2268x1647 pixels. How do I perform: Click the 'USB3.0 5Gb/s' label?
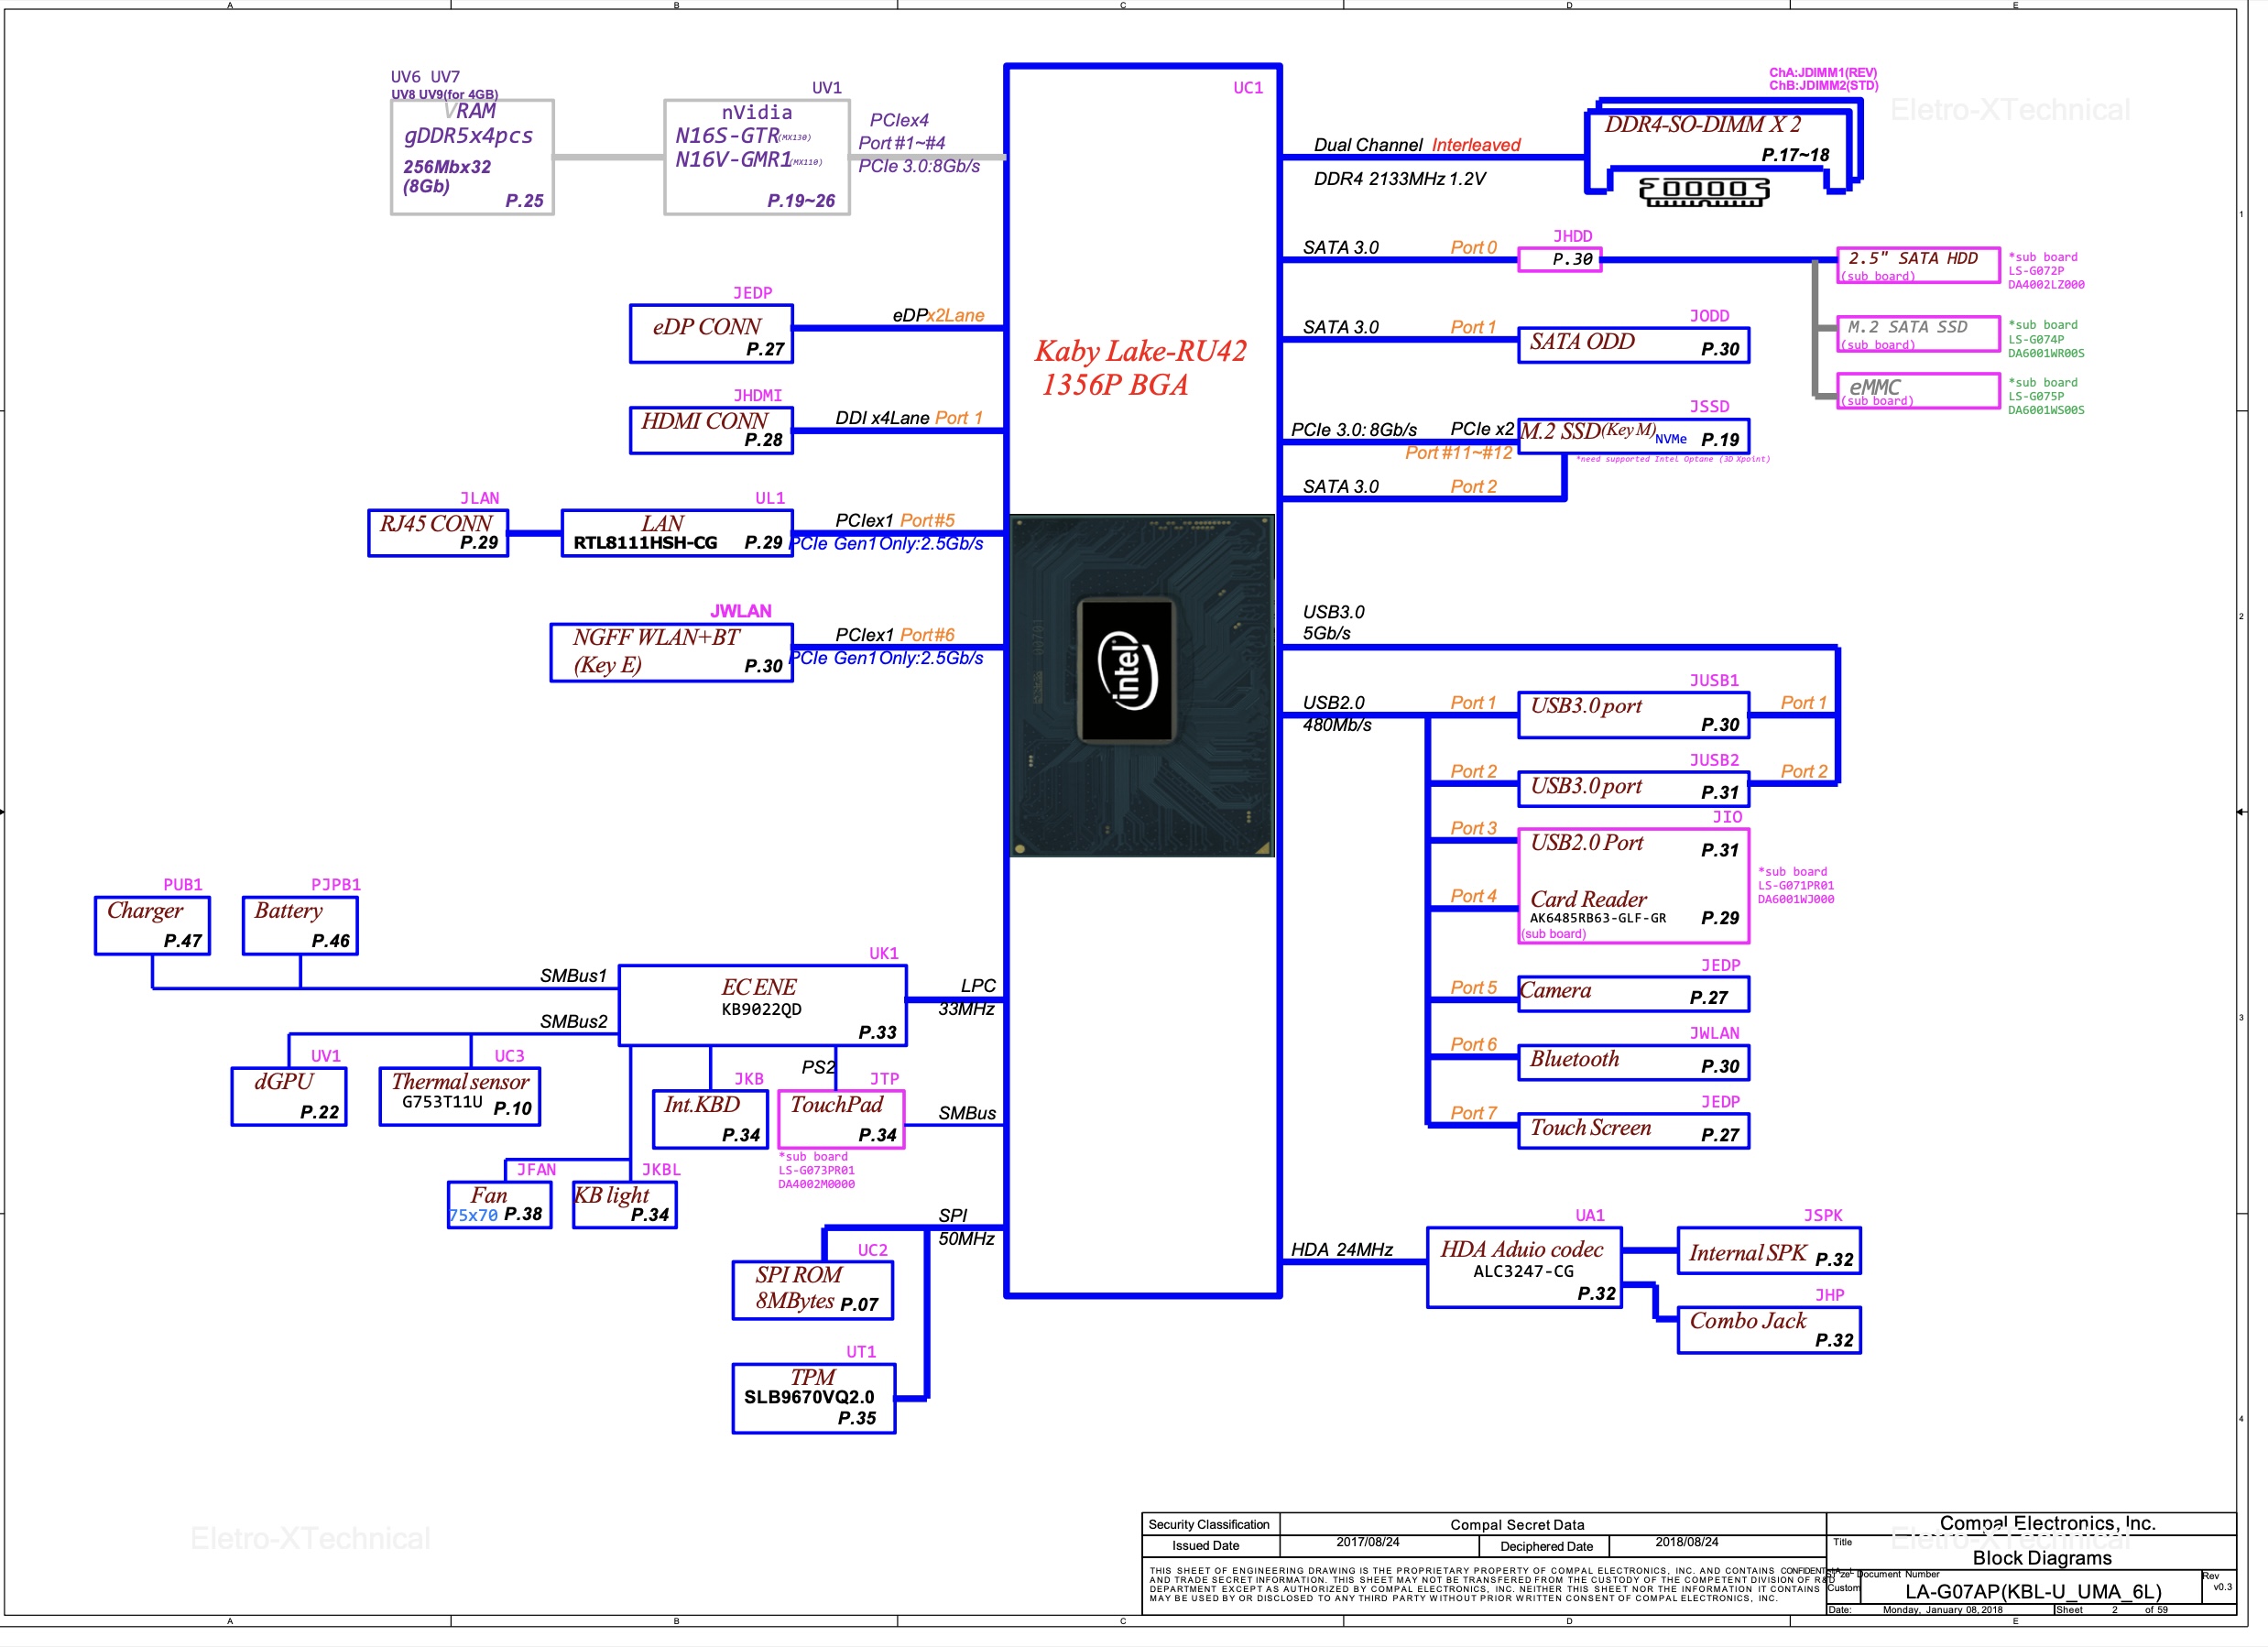[x=1332, y=622]
